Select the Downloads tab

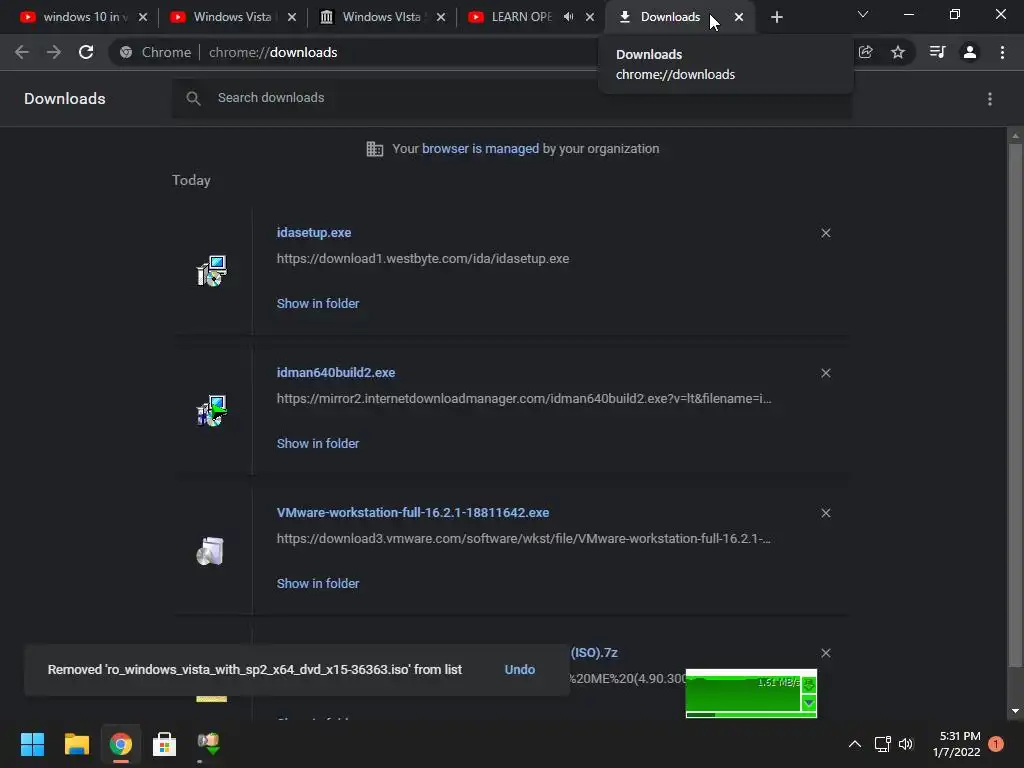pyautogui.click(x=670, y=17)
